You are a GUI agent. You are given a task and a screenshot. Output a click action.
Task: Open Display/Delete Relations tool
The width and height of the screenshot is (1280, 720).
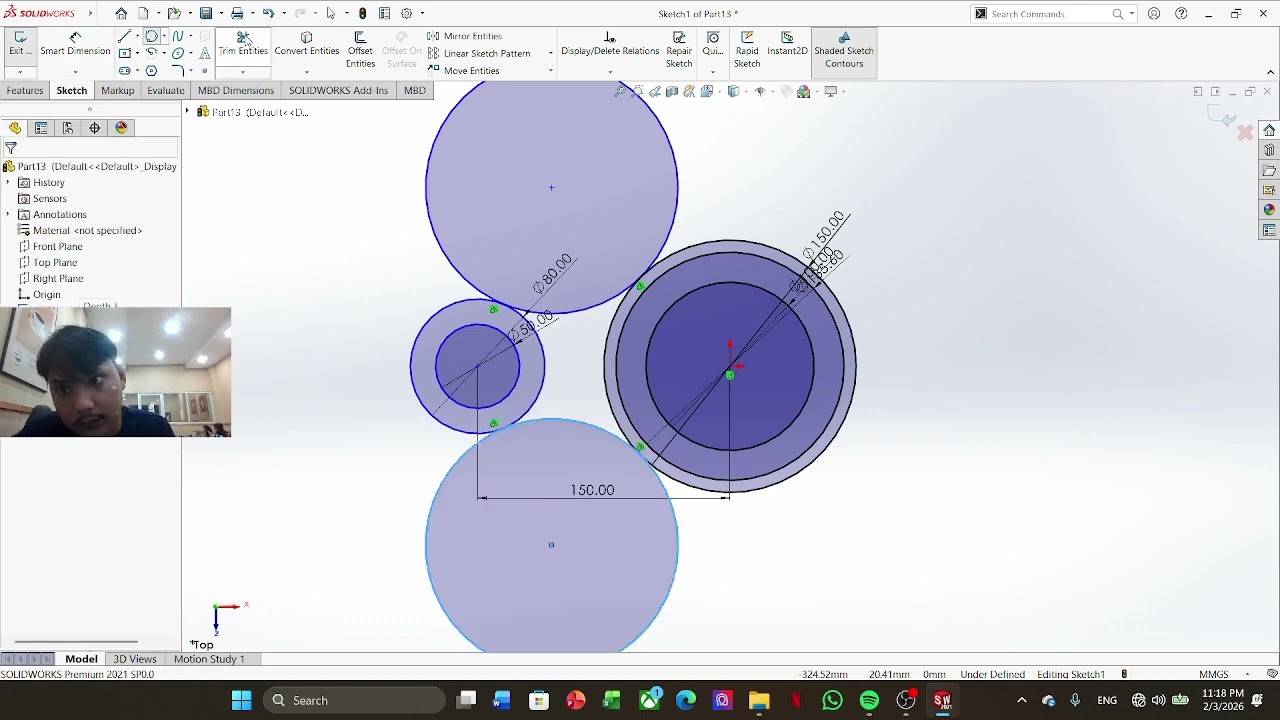pos(610,44)
